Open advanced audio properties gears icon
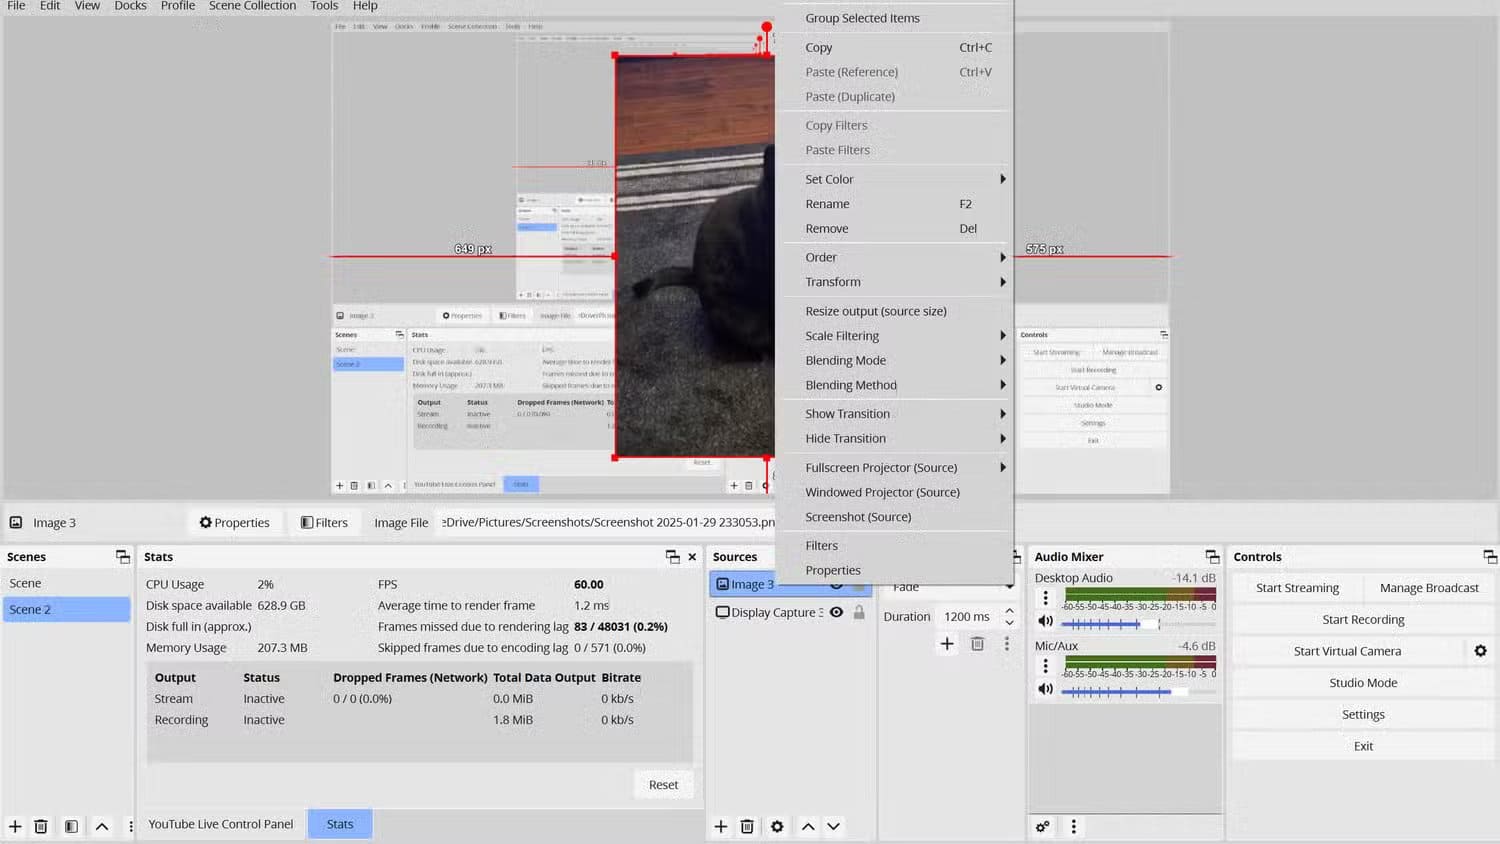This screenshot has height=844, width=1500. [1042, 826]
